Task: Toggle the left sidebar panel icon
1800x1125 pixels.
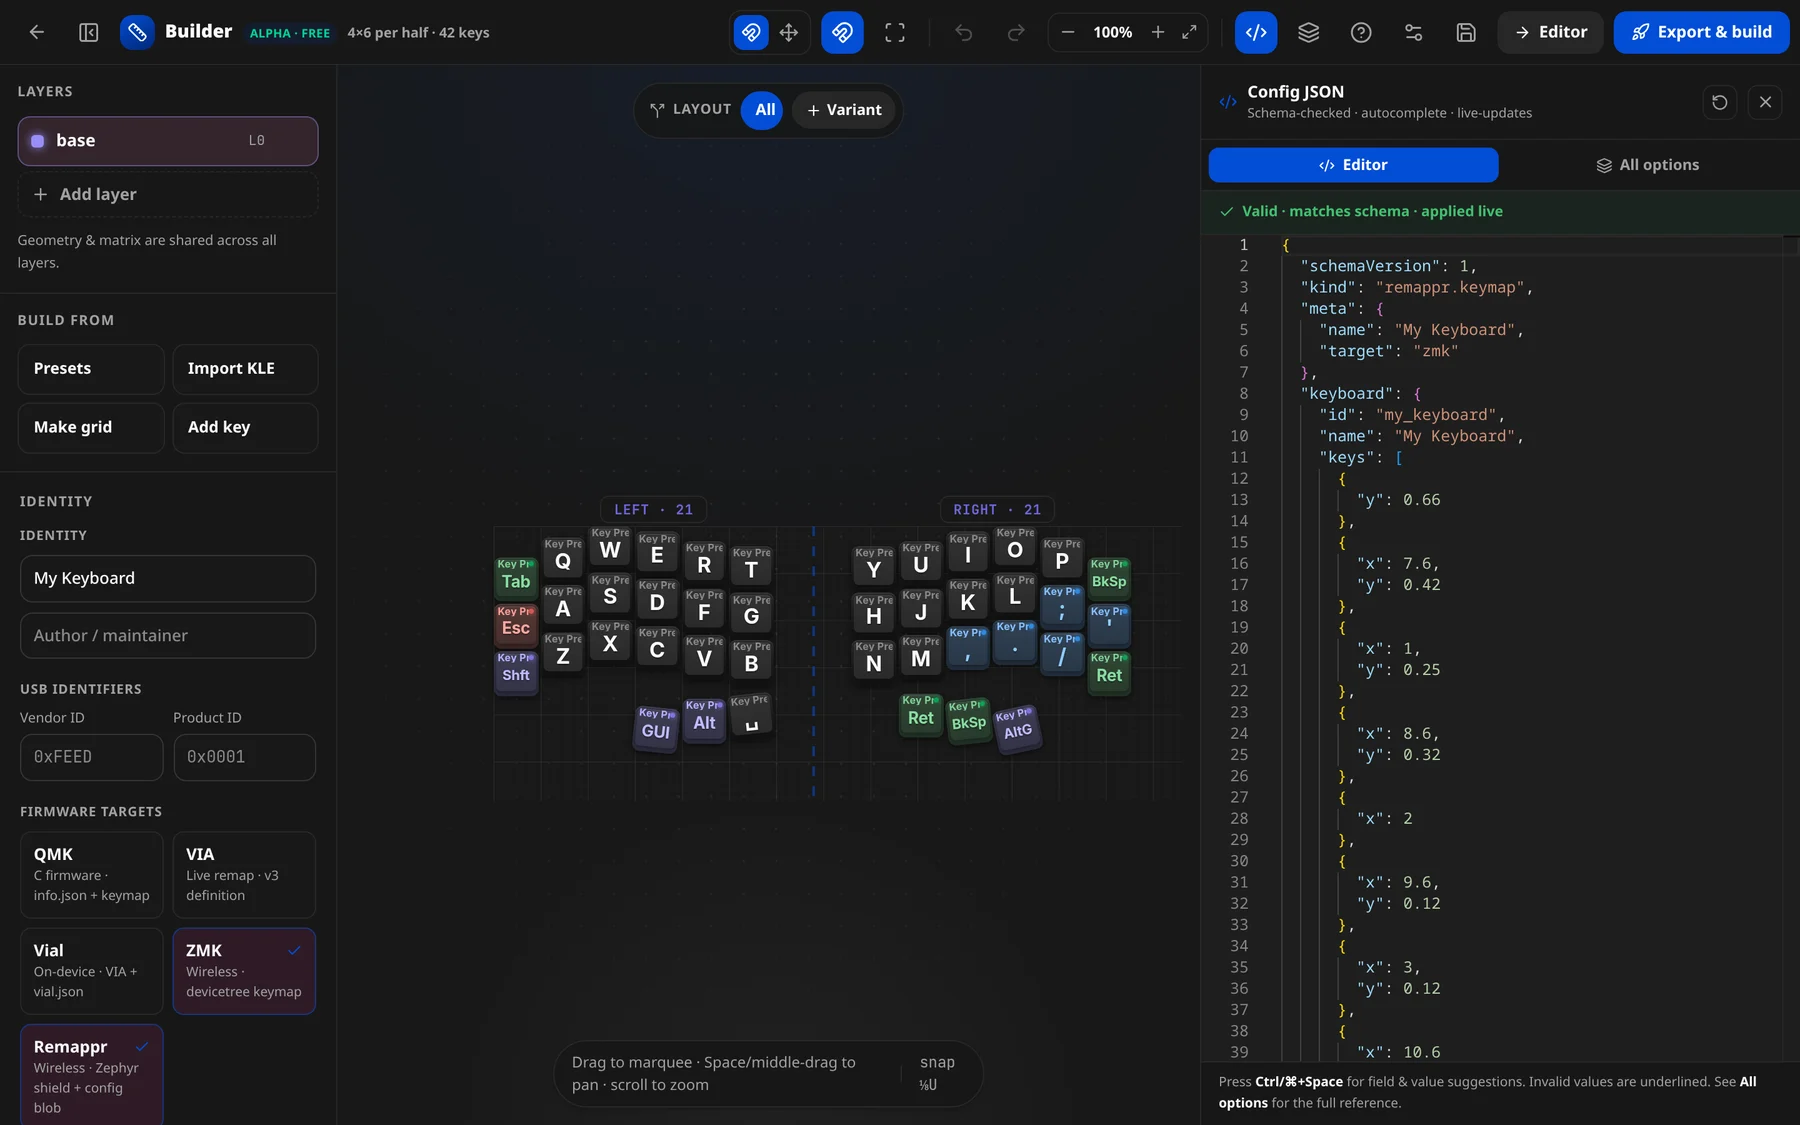Action: coord(89,32)
